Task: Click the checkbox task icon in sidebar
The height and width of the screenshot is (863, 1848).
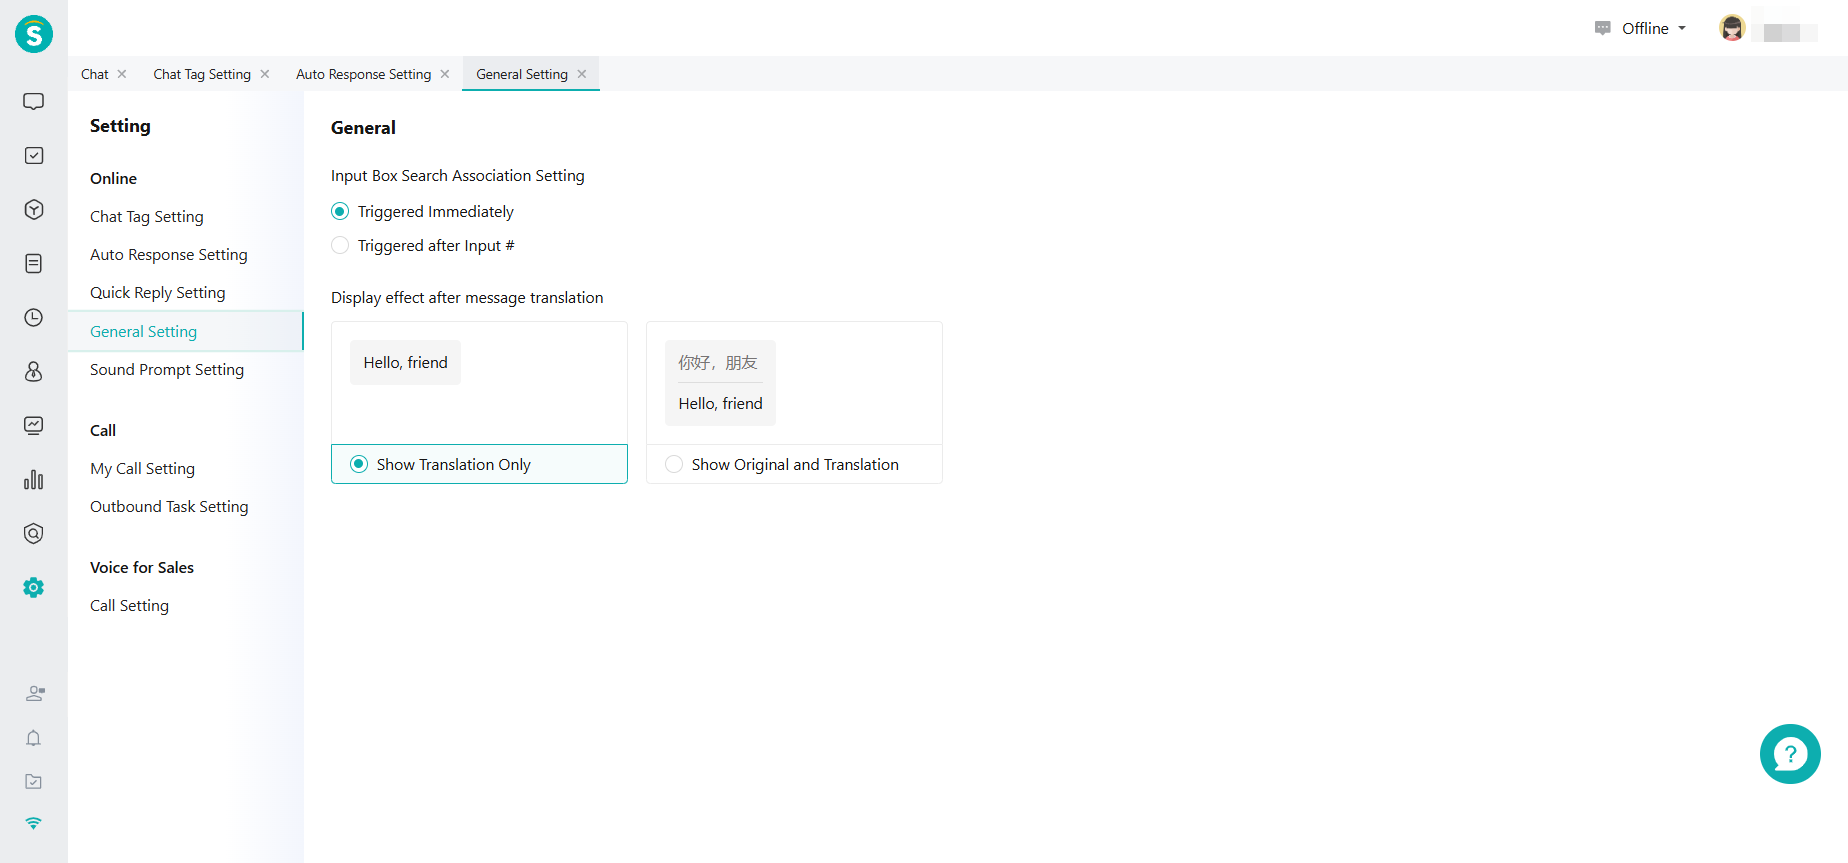Action: point(33,155)
